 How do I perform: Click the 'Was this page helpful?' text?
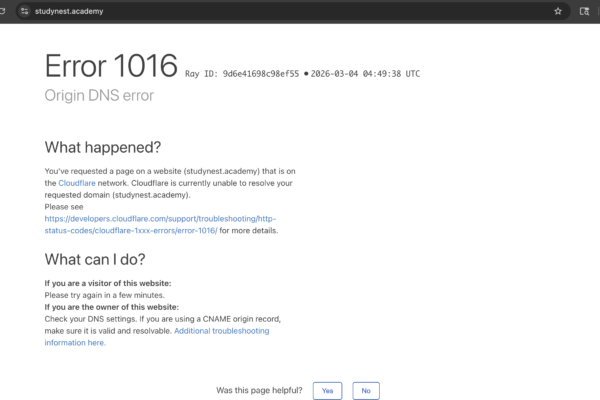click(259, 390)
